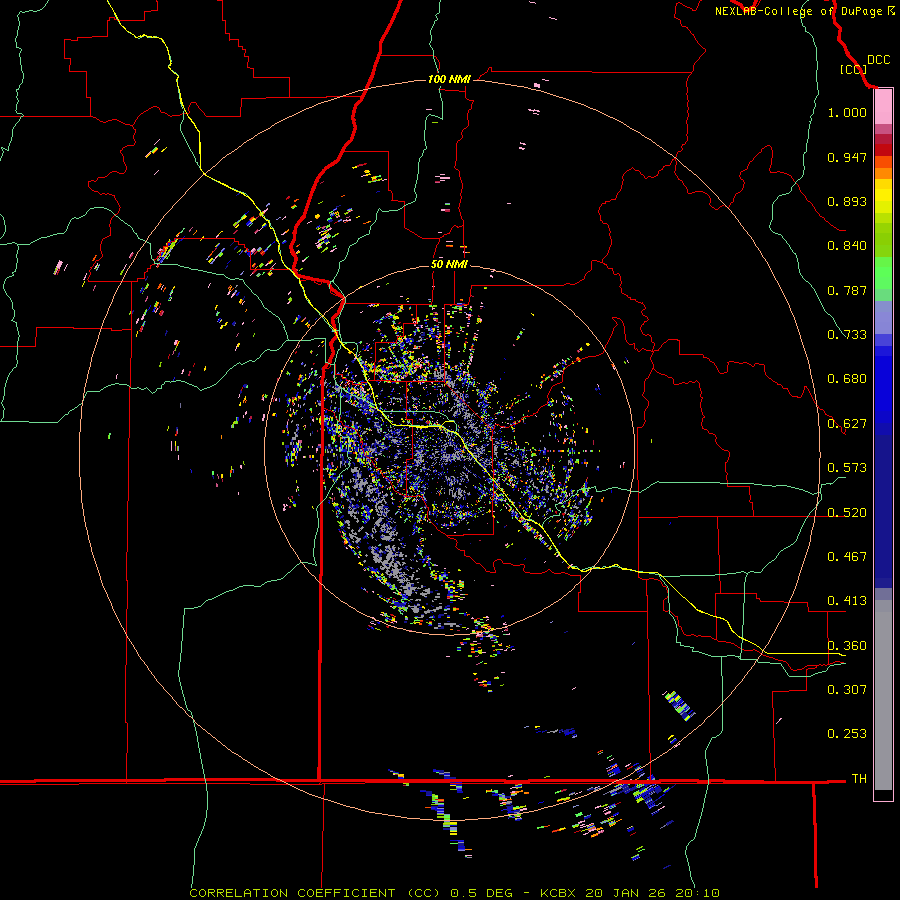This screenshot has height=900, width=900.
Task: Click the 0.733 scale value
Action: coord(847,335)
